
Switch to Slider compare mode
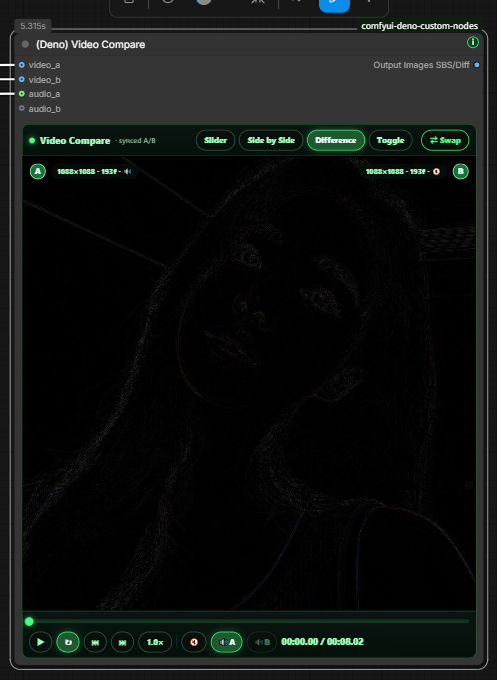click(x=215, y=141)
